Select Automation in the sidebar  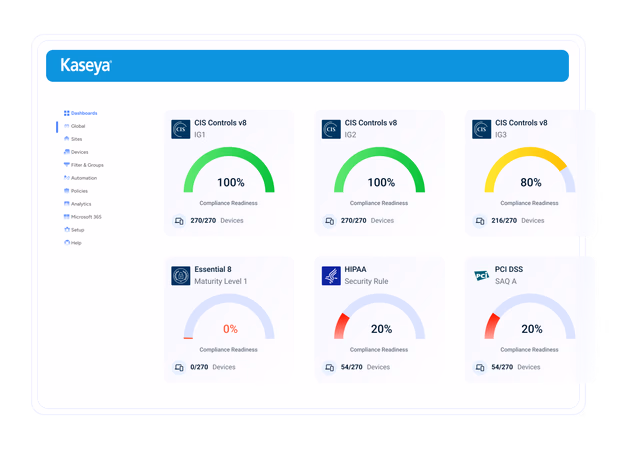tap(80, 178)
